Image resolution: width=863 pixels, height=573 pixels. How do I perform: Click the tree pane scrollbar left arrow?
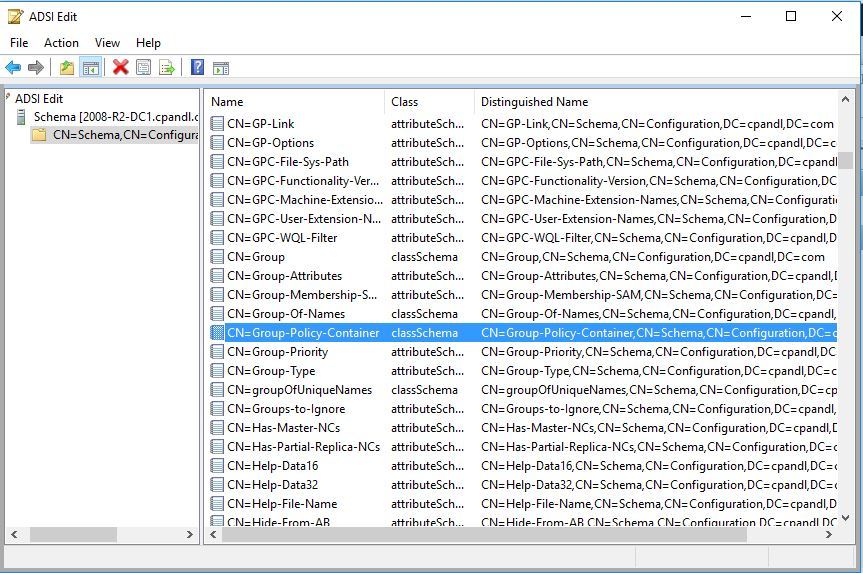tap(14, 534)
